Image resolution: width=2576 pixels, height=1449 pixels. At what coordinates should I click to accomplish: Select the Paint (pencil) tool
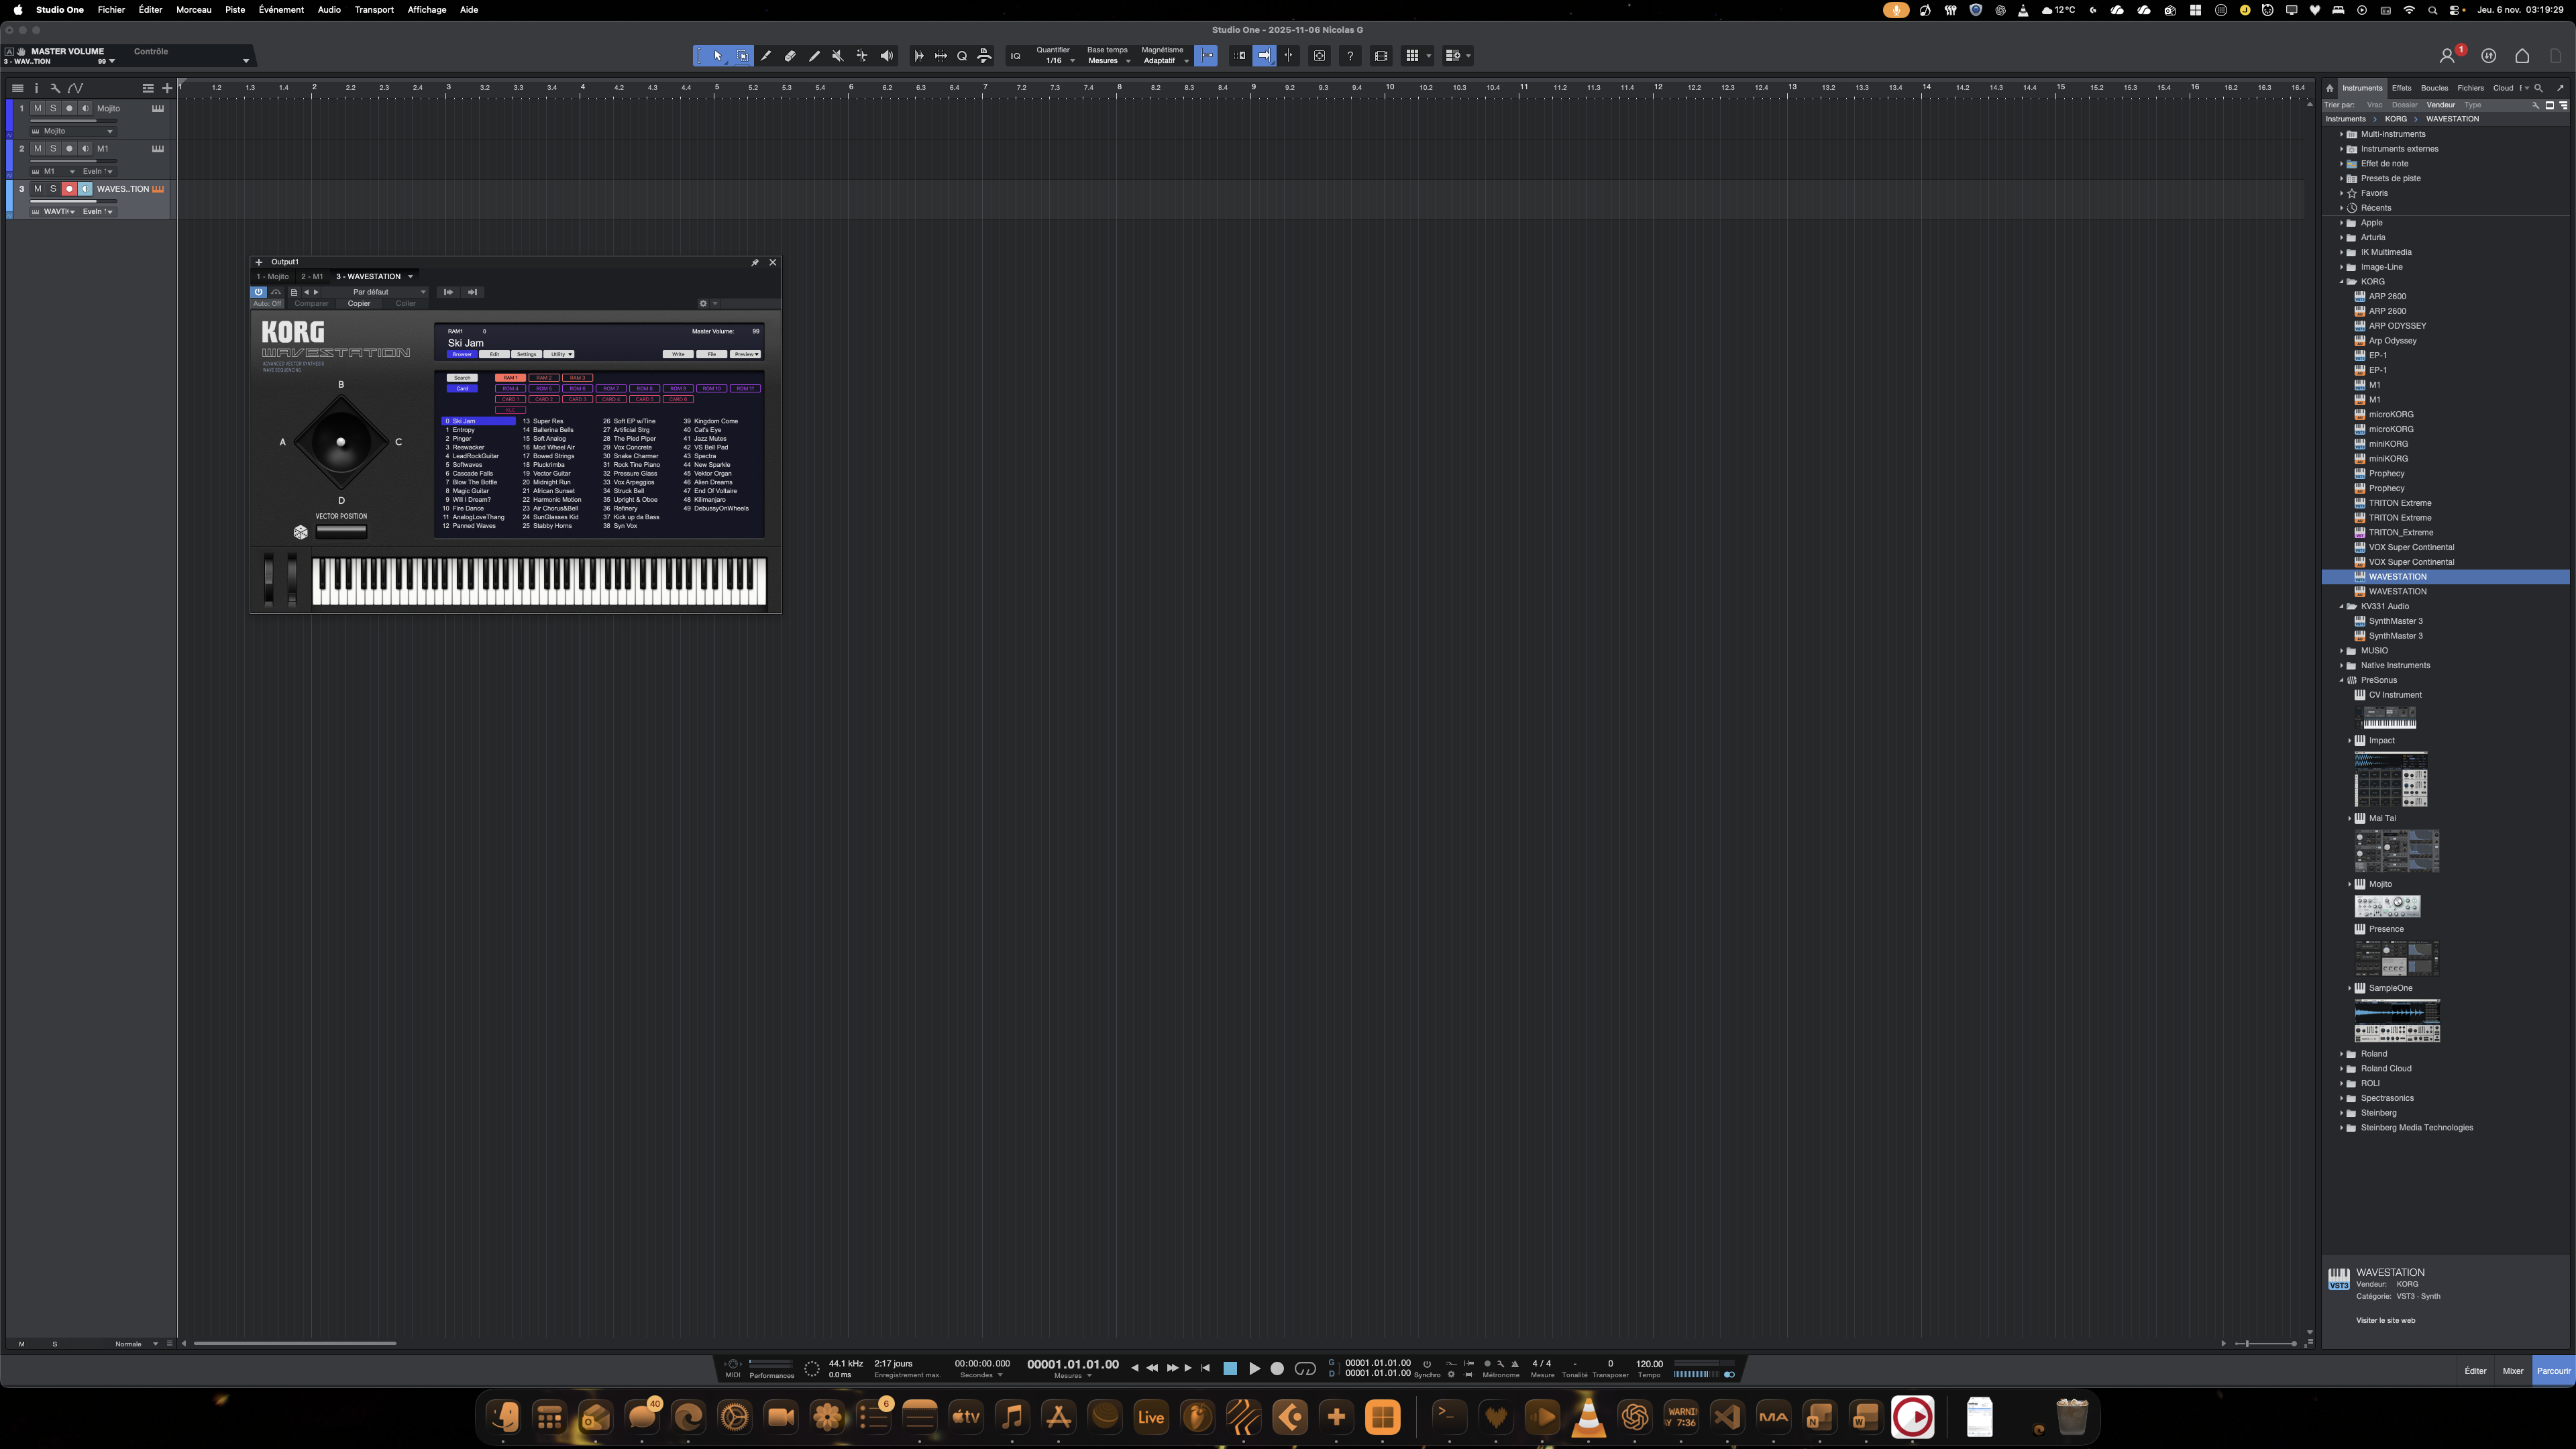click(814, 56)
